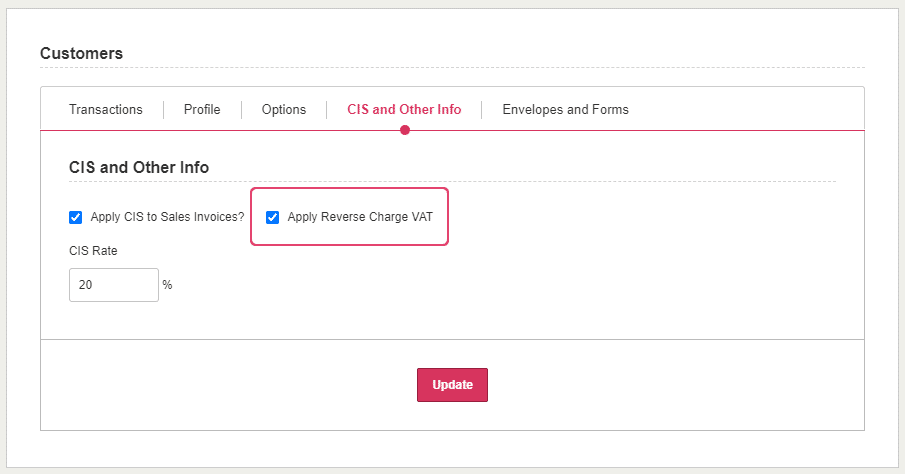Click the divider between Transactions and Profile

(163, 109)
